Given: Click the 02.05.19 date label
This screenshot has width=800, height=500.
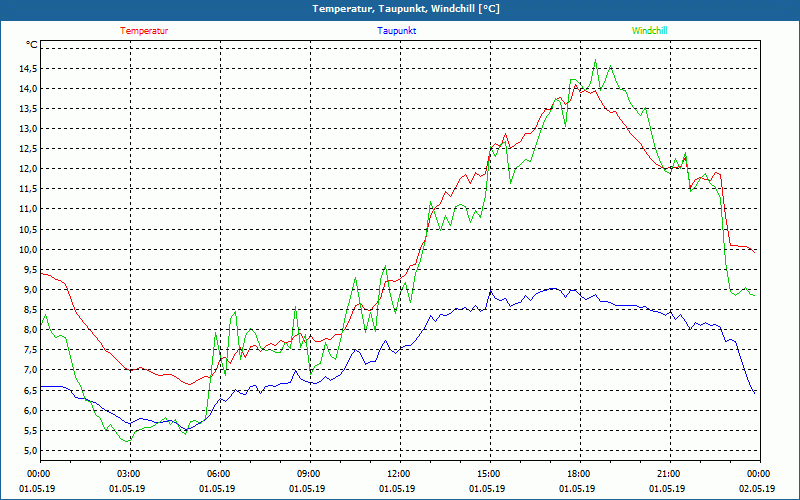Looking at the screenshot, I should point(757,489).
